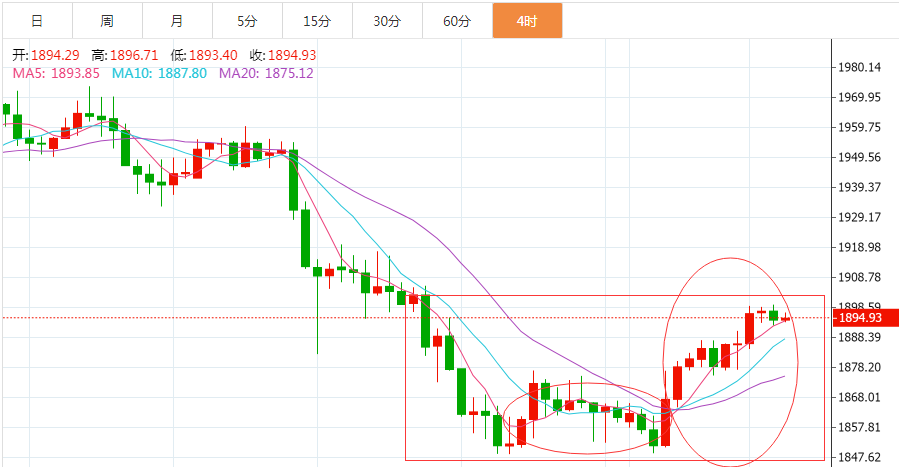Click the 1888.39 price axis label
Viewport: 899px width, 467px height.
(x=859, y=337)
